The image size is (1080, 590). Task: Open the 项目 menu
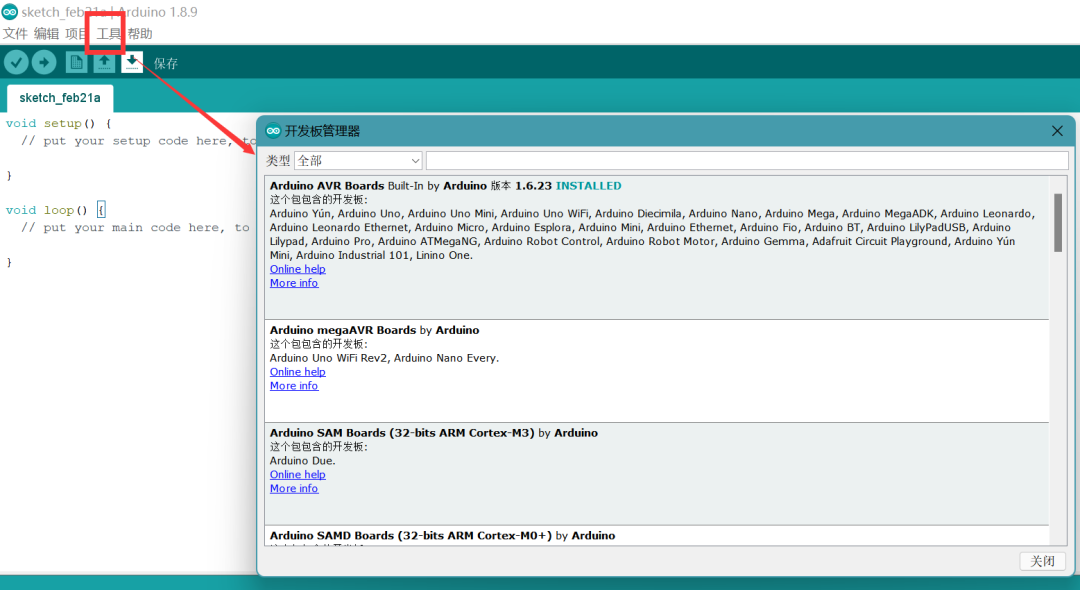coord(76,34)
